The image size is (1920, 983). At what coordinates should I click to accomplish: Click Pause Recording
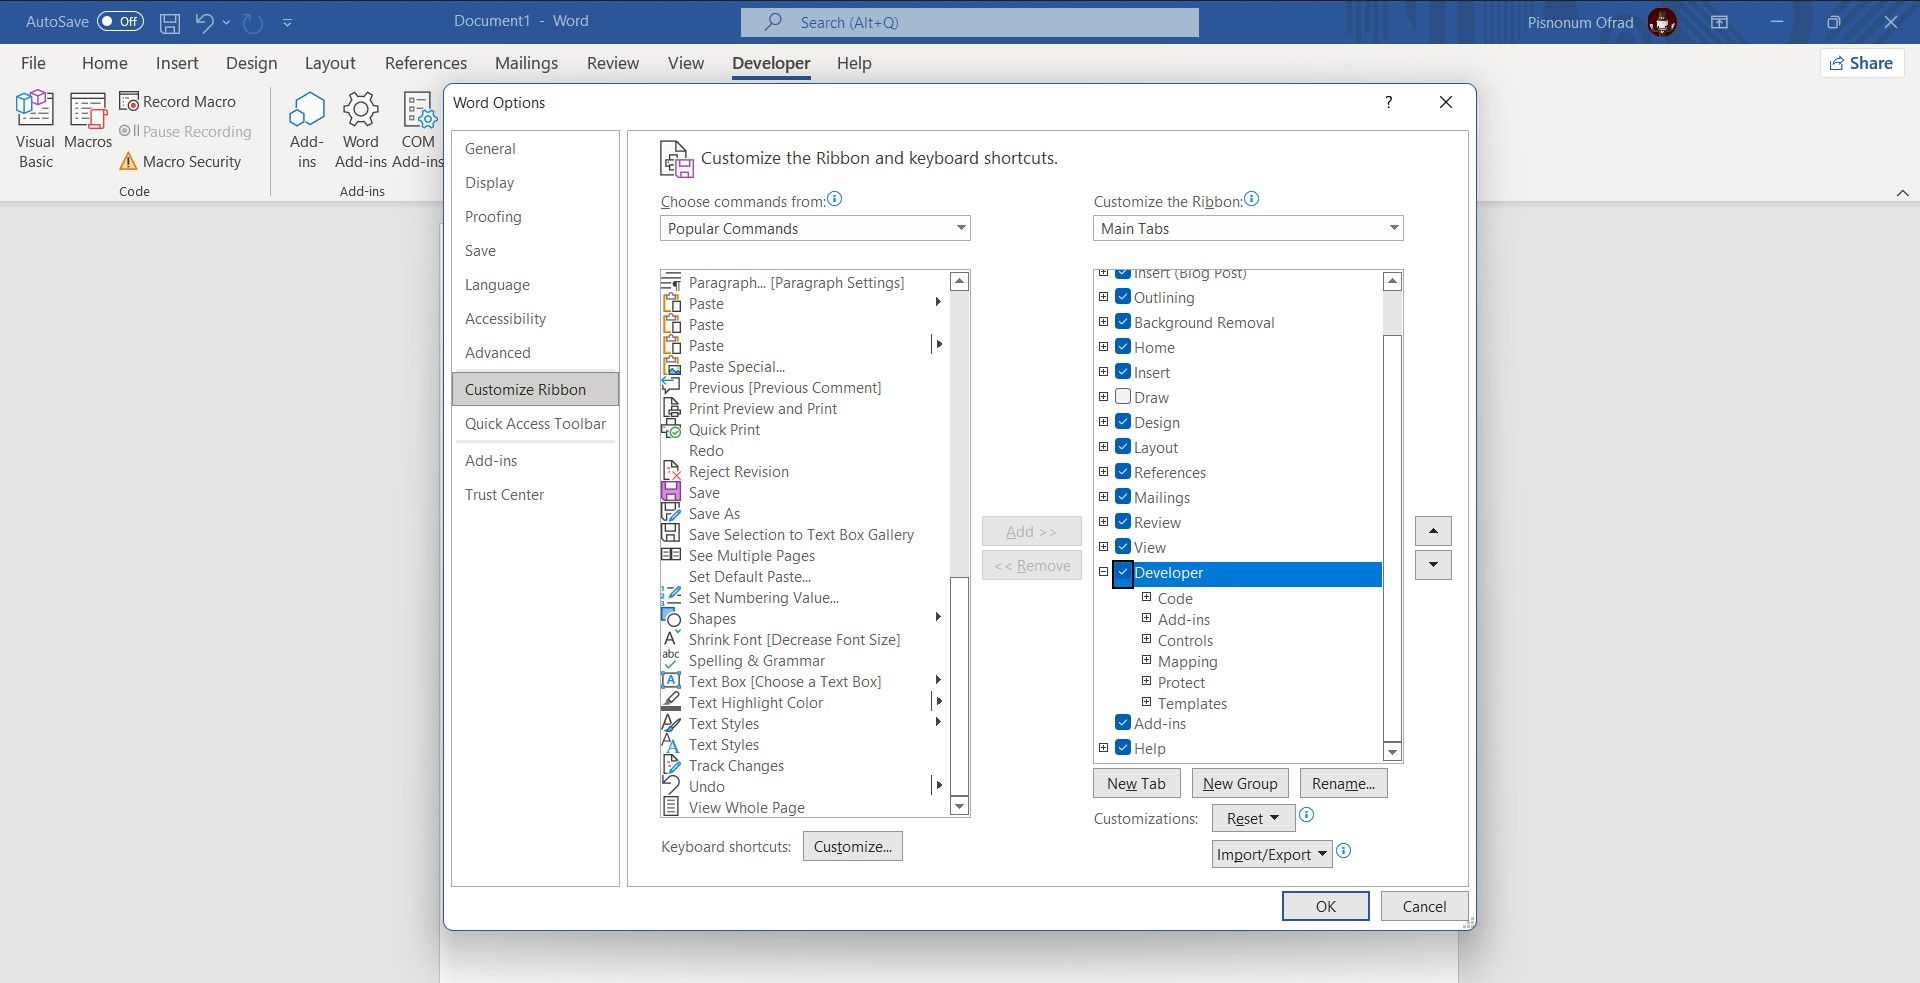[186, 131]
